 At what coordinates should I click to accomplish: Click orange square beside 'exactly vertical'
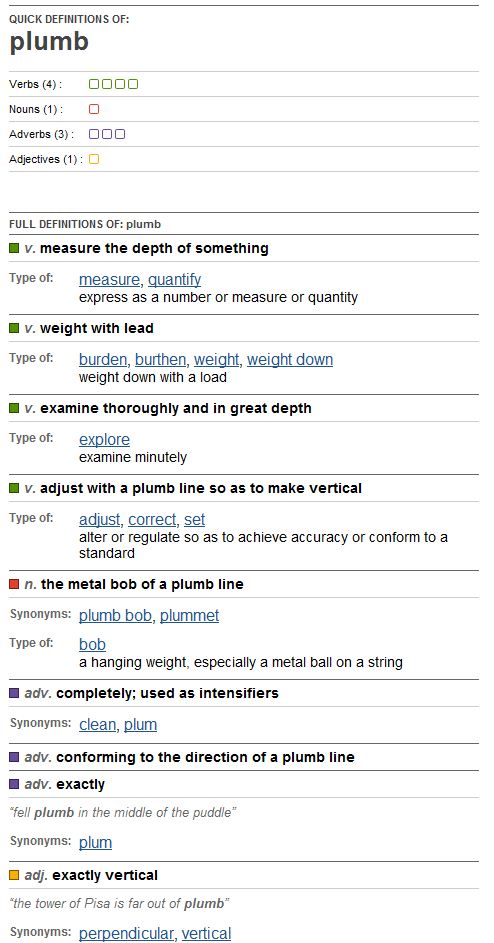pos(14,875)
